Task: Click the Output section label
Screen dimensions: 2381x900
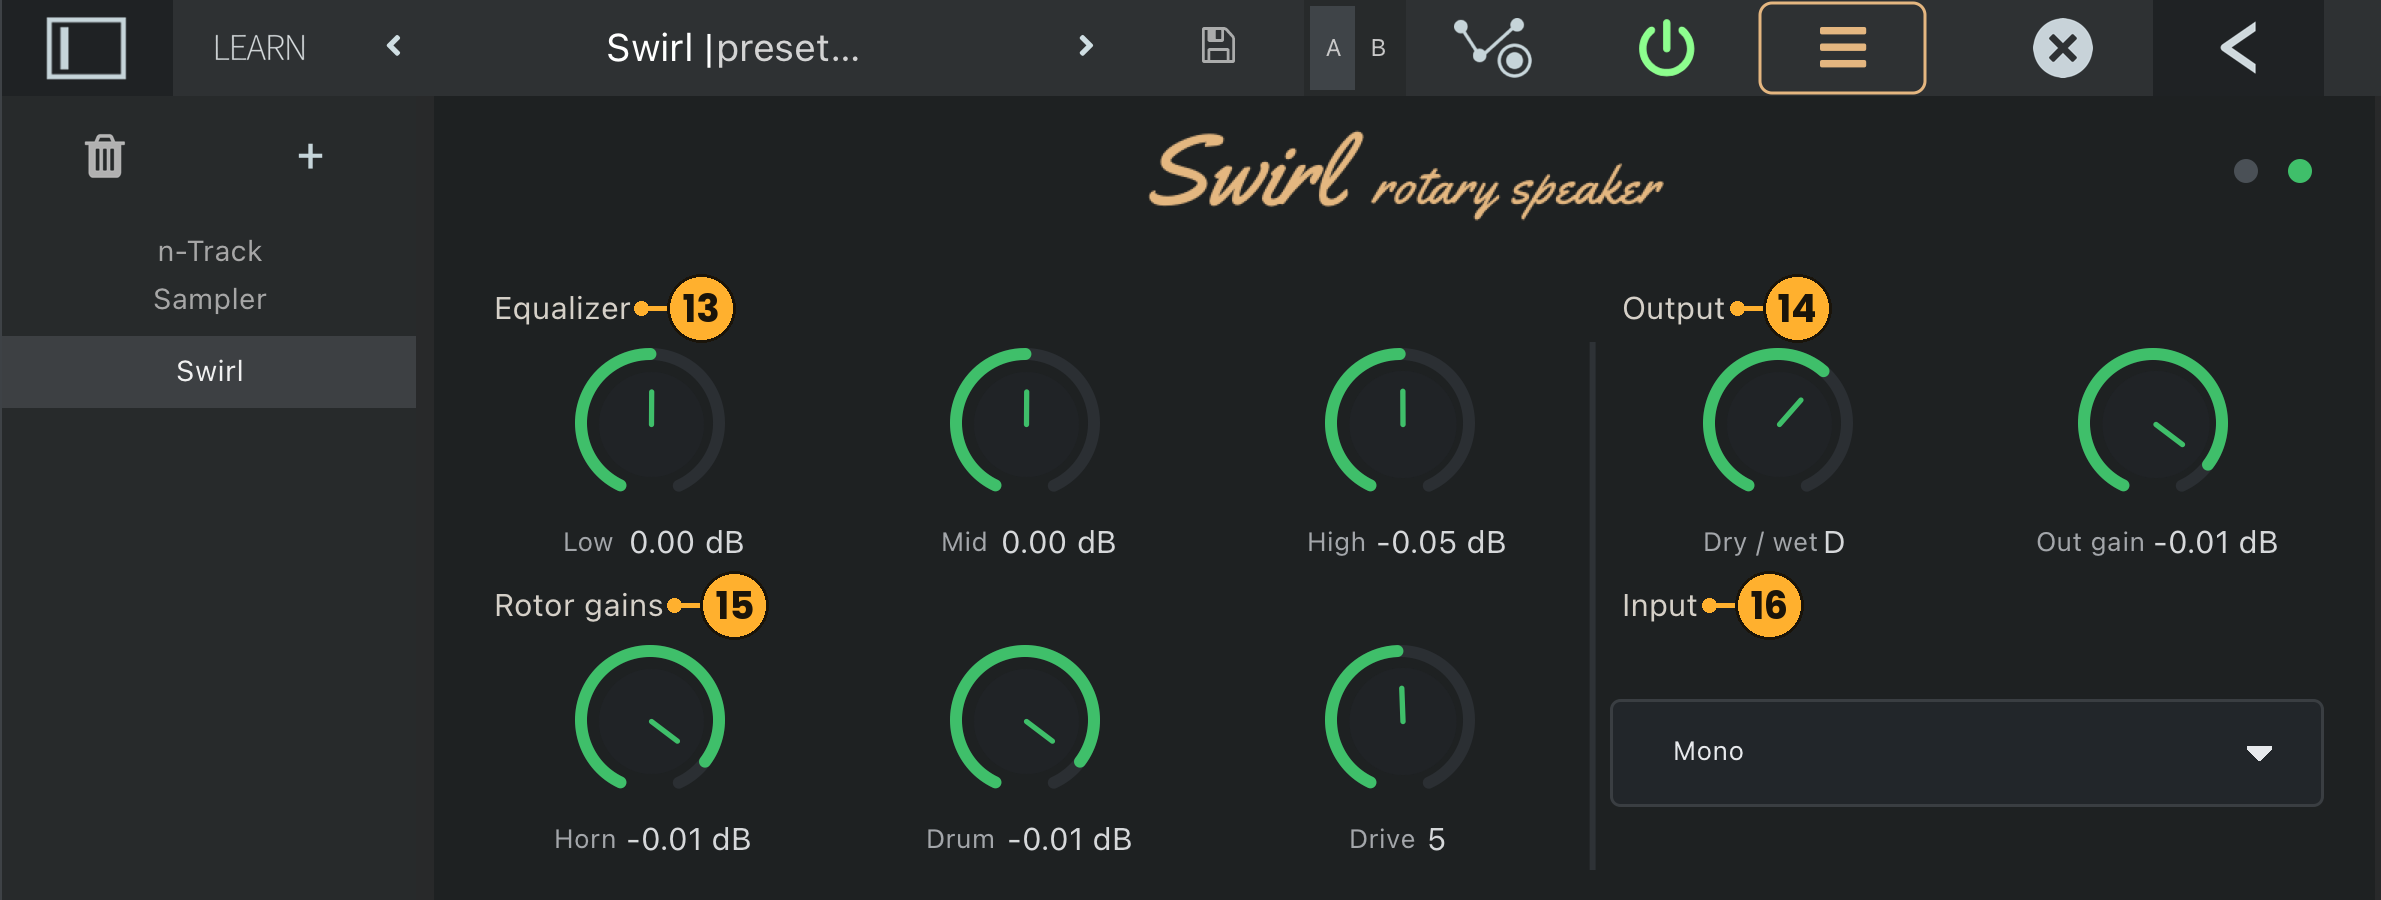Action: pyautogui.click(x=1674, y=309)
